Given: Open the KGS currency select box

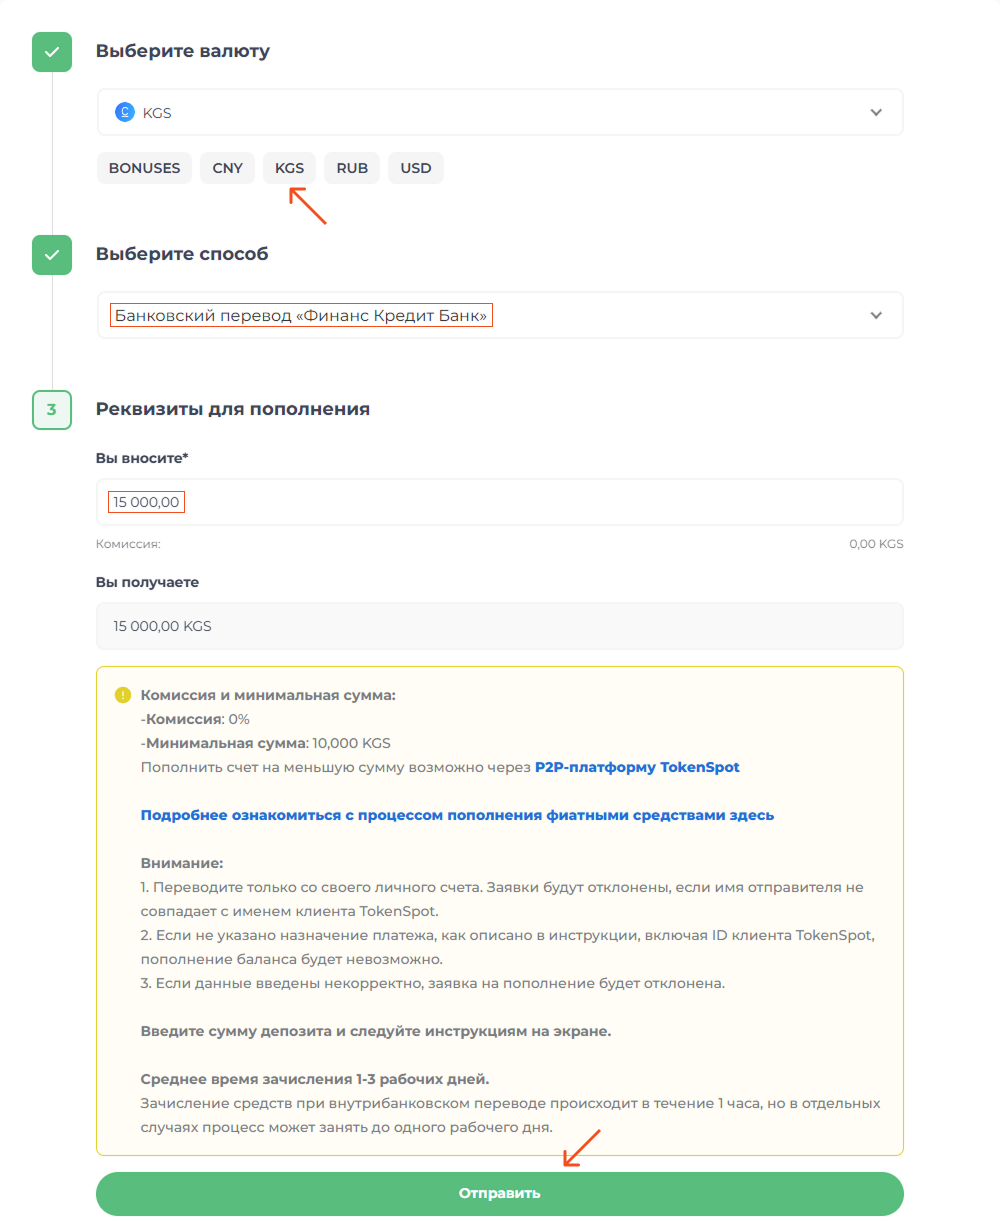Looking at the screenshot, I should click(x=500, y=112).
